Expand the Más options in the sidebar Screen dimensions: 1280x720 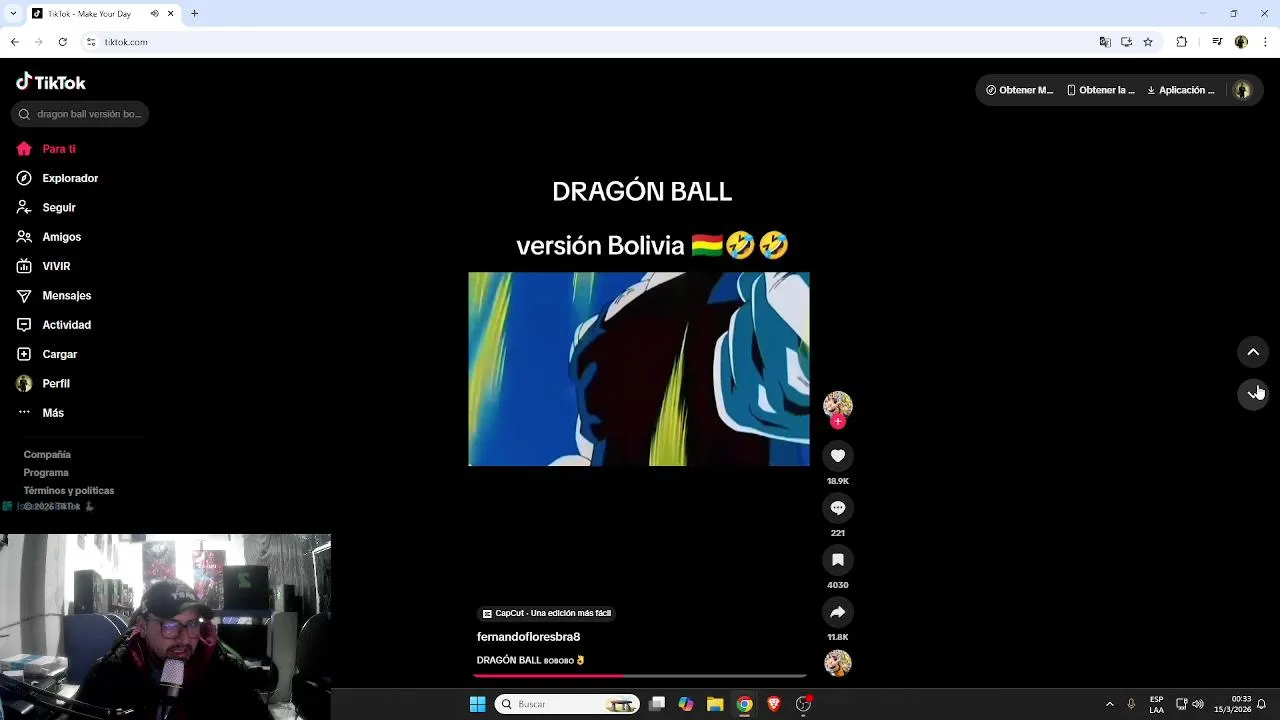click(41, 413)
